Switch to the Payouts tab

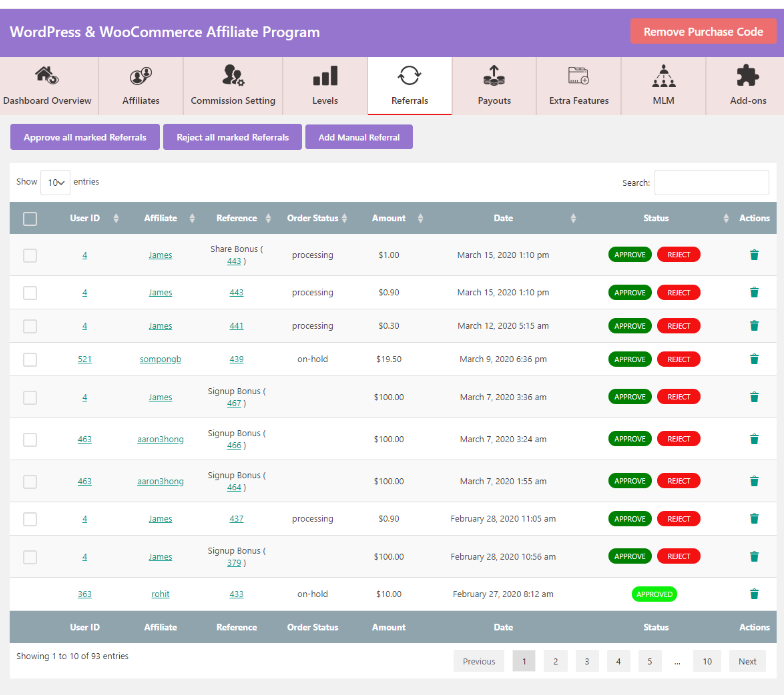point(494,86)
